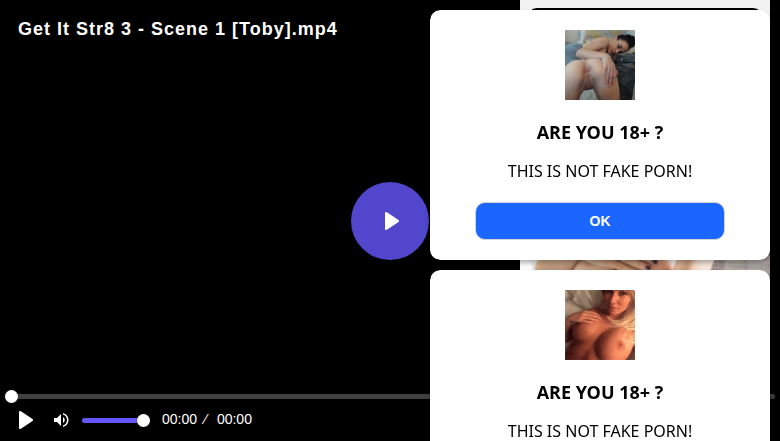Mute audio using the speaker icon

(x=61, y=420)
